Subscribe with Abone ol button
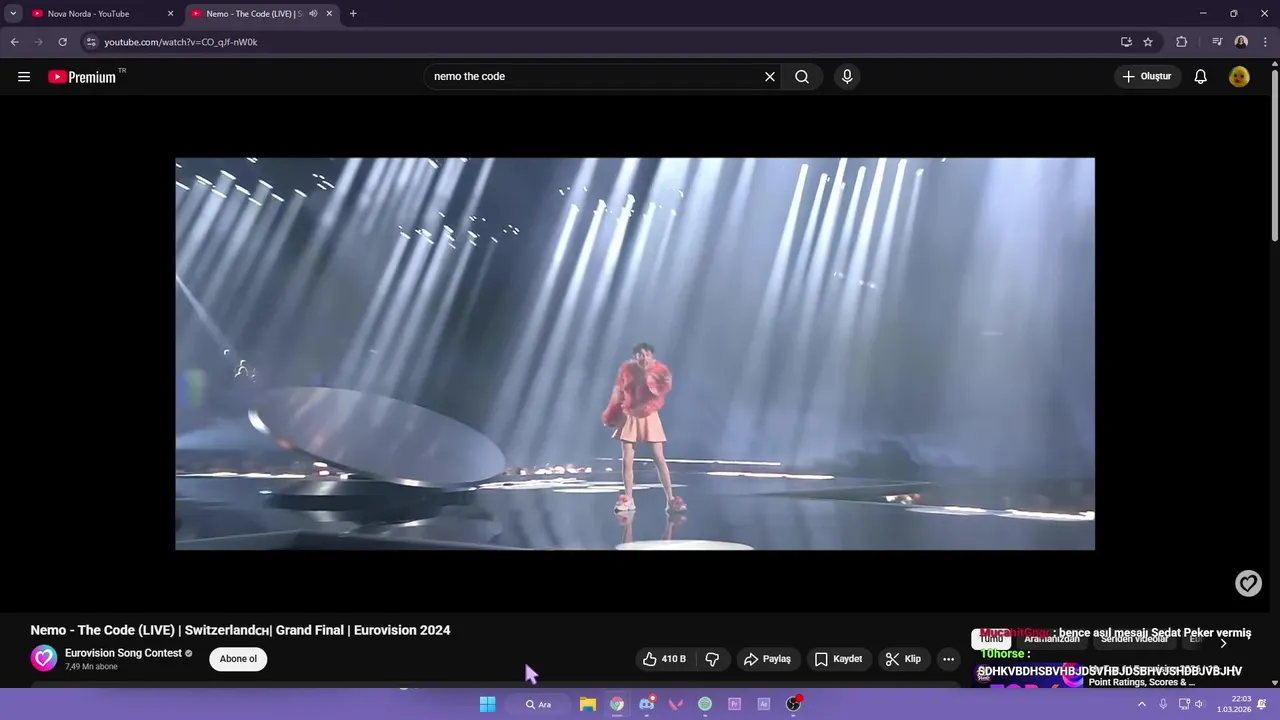1280x720 pixels. pos(238,659)
